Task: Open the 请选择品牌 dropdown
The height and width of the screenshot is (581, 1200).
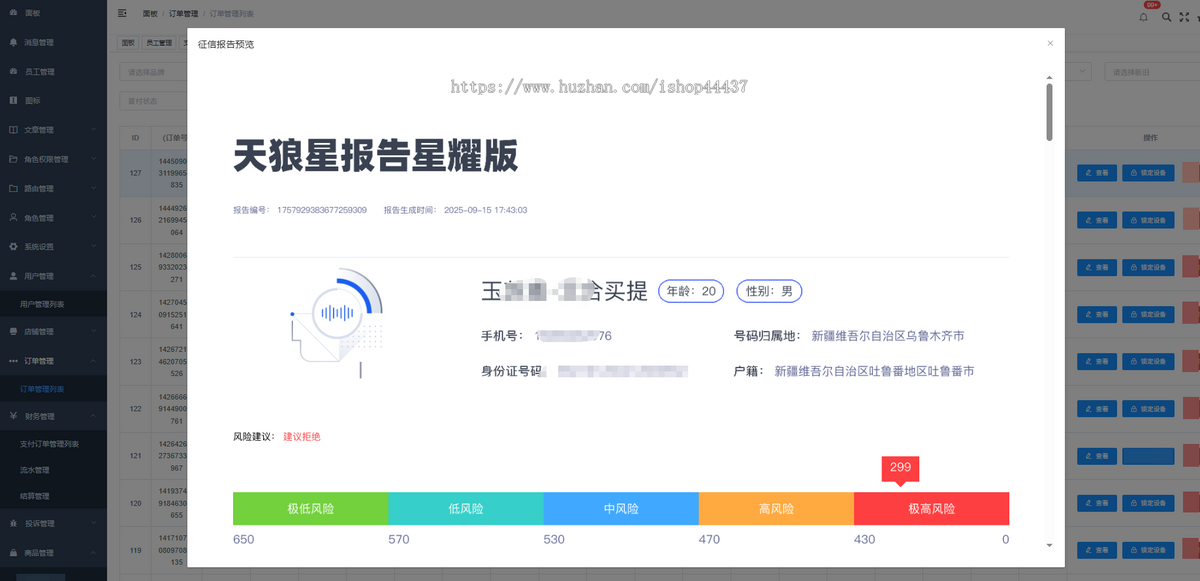Action: pos(152,72)
